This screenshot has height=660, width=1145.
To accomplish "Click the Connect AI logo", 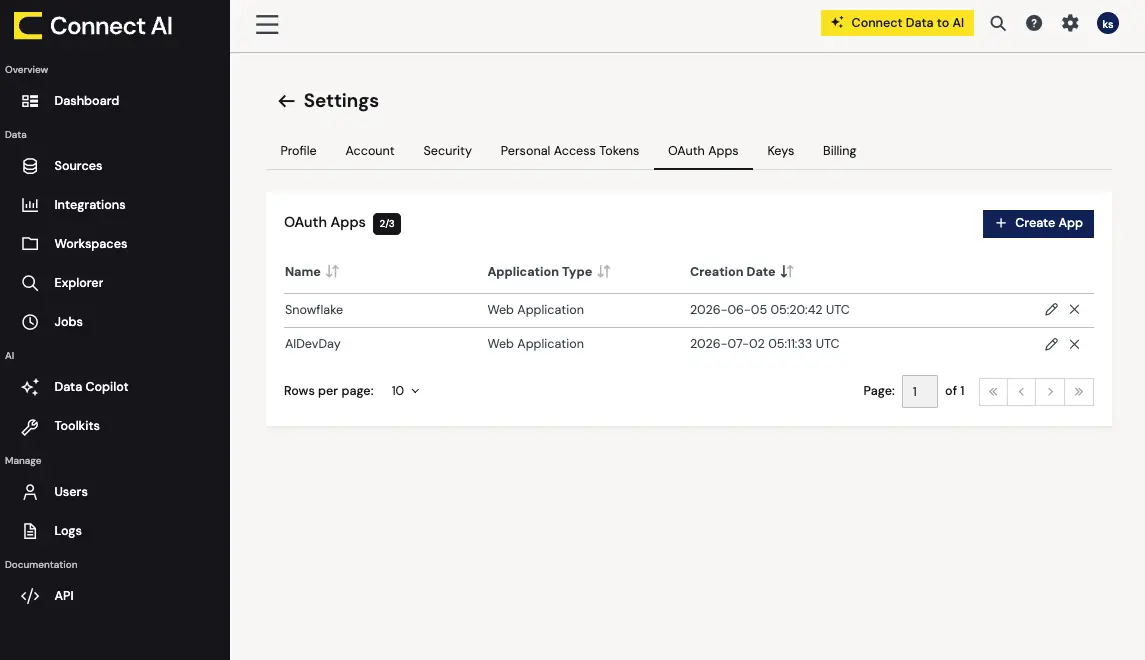I will [x=93, y=26].
